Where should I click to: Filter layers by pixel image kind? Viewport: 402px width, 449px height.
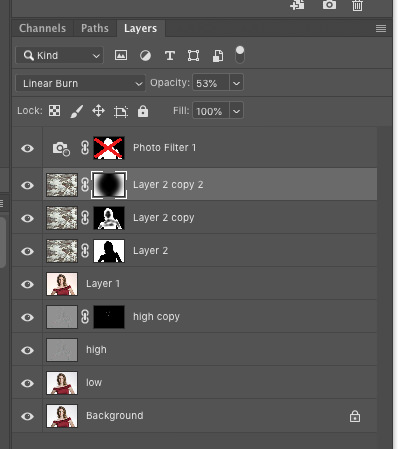tap(121, 55)
